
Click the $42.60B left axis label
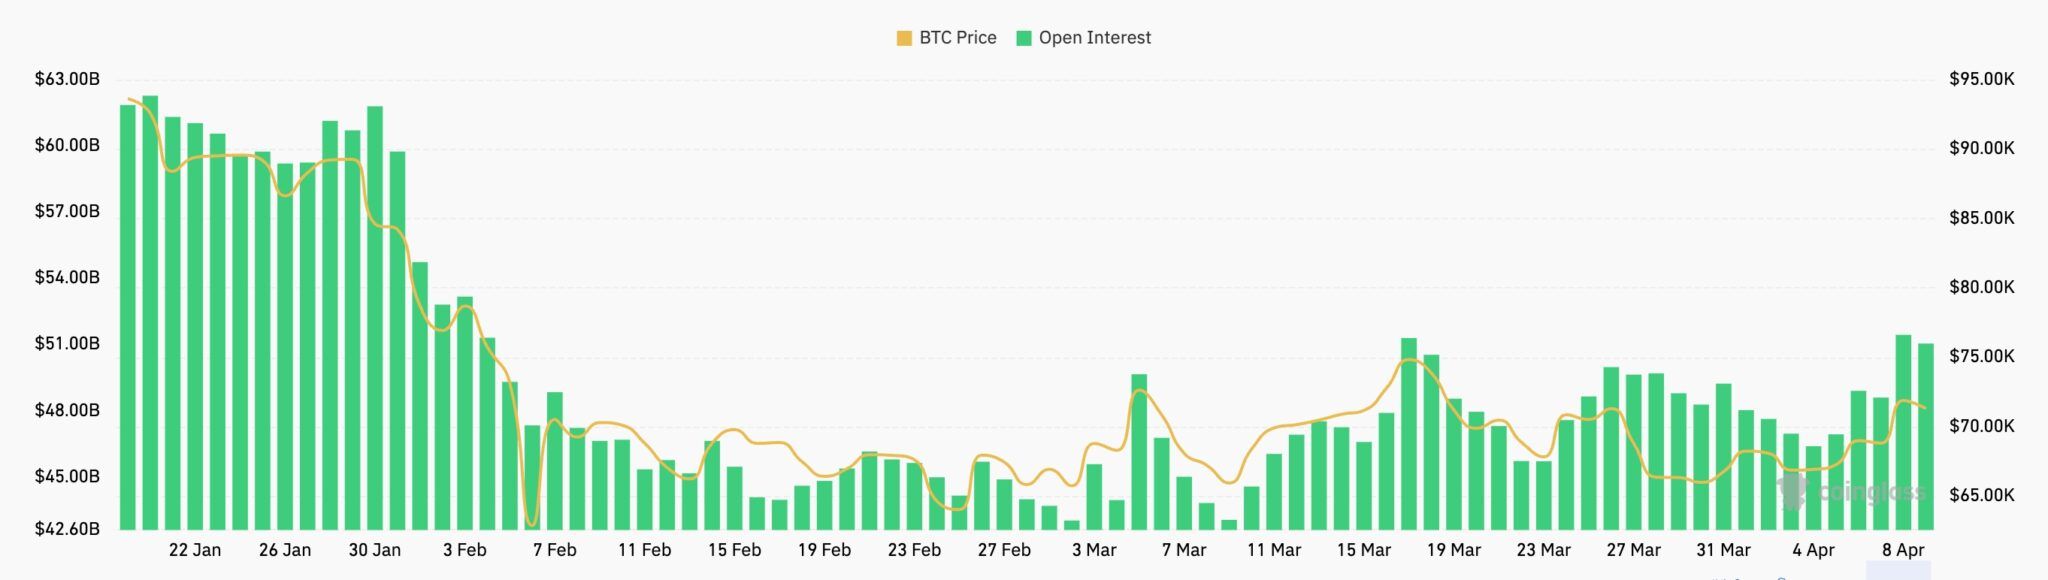67,529
